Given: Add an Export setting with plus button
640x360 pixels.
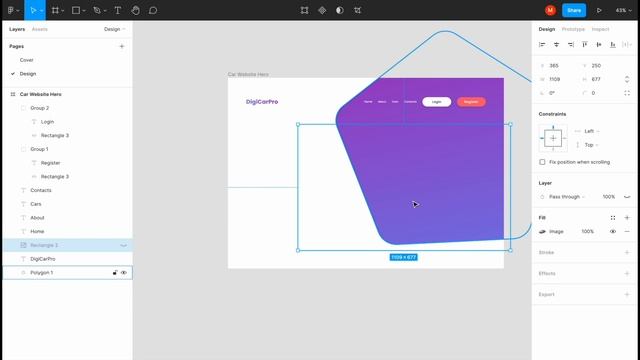Looking at the screenshot, I should tap(627, 294).
